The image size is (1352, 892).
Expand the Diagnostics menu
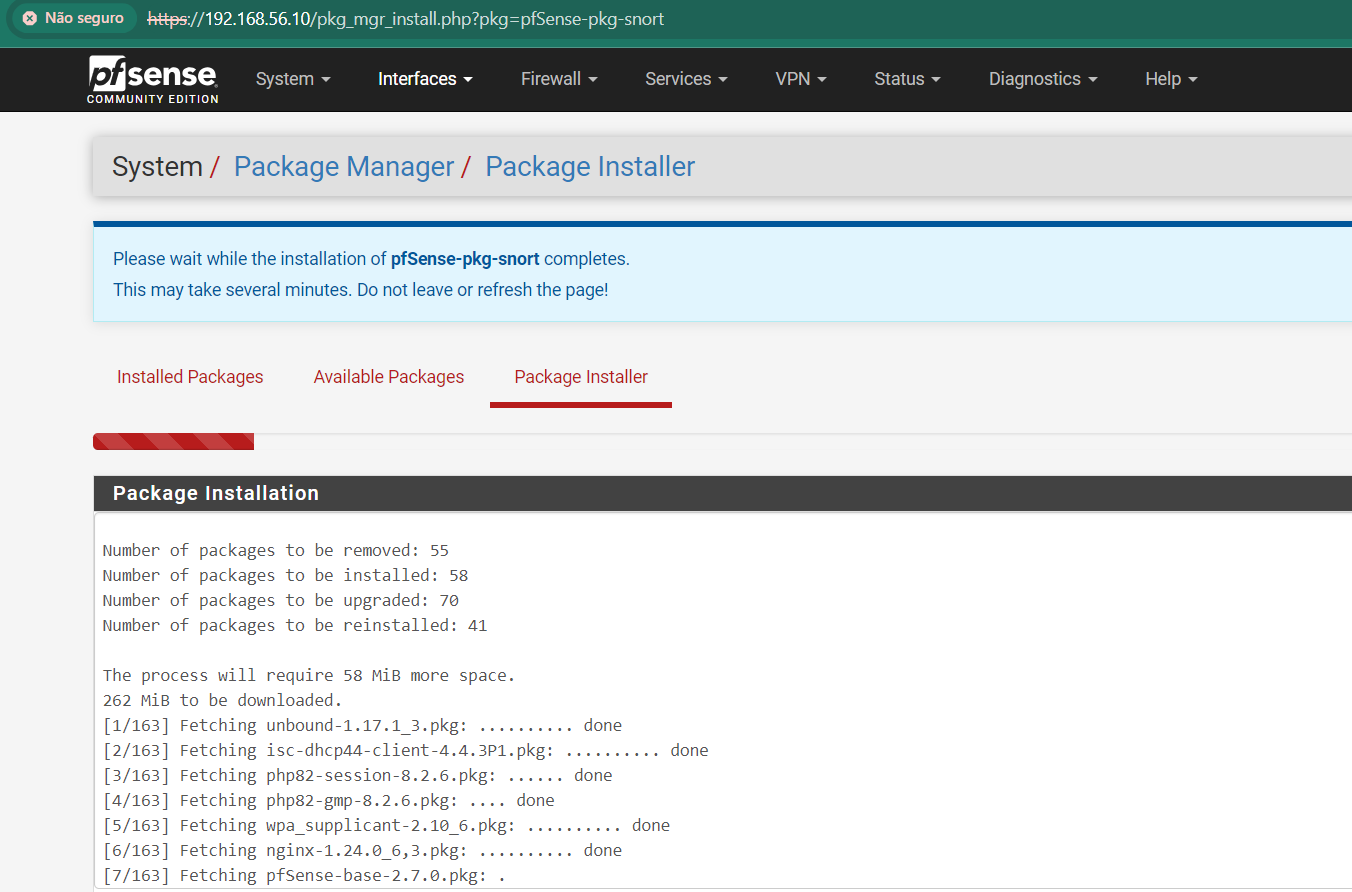click(x=1043, y=79)
